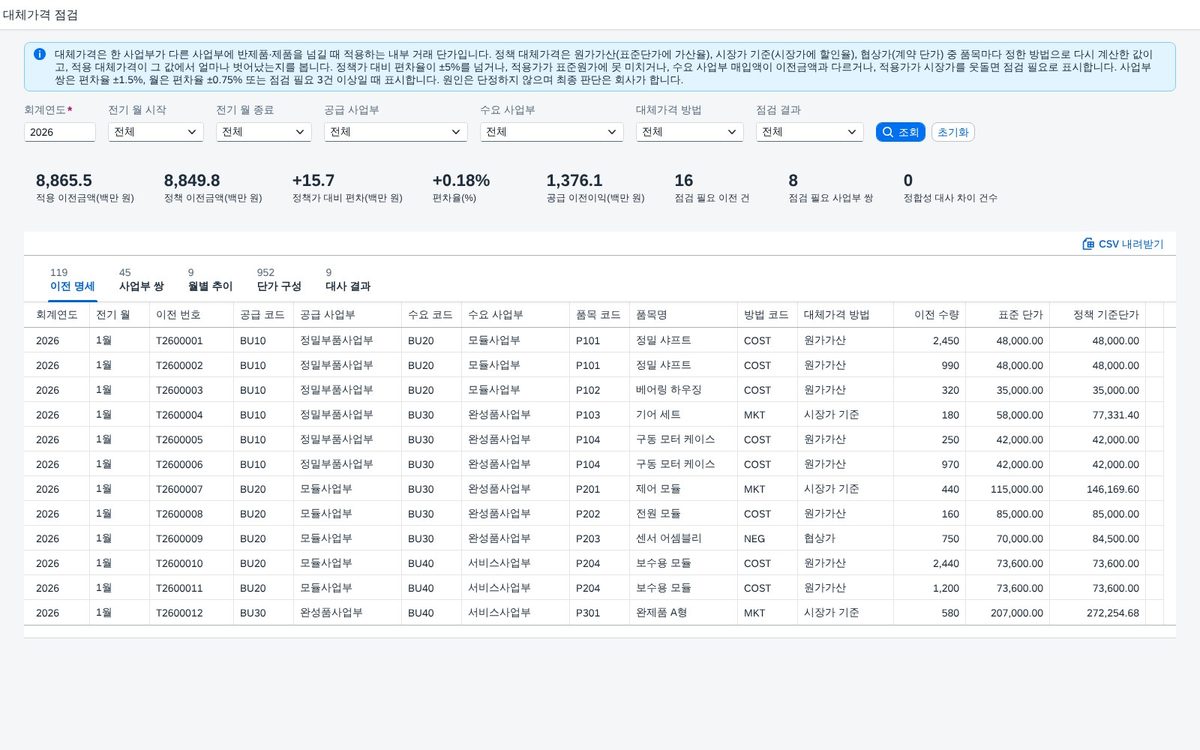The width and height of the screenshot is (1200, 750).
Task: Click the 16 점검 필요 이전 건 KPI
Action: point(712,187)
